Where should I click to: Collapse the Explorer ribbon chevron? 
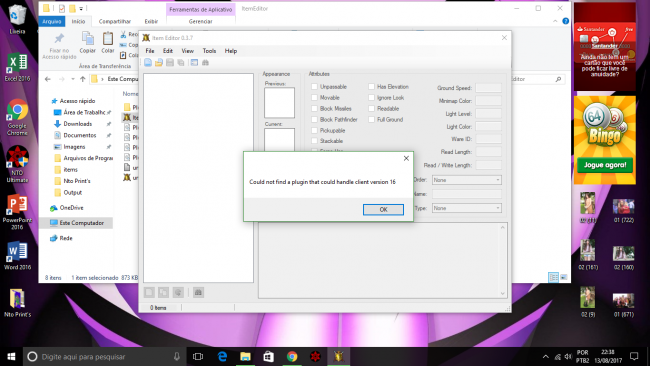coord(555,21)
